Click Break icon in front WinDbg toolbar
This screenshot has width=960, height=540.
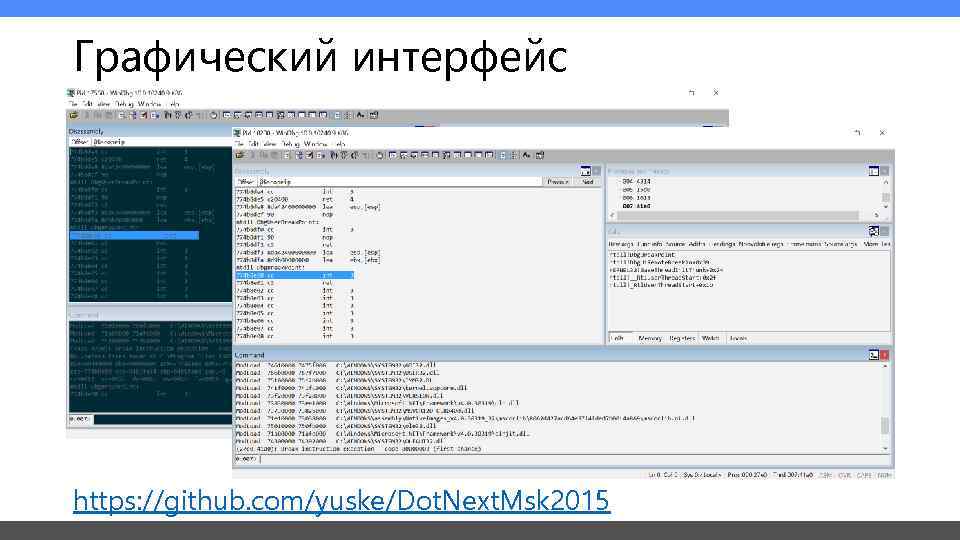pyautogui.click(x=319, y=156)
